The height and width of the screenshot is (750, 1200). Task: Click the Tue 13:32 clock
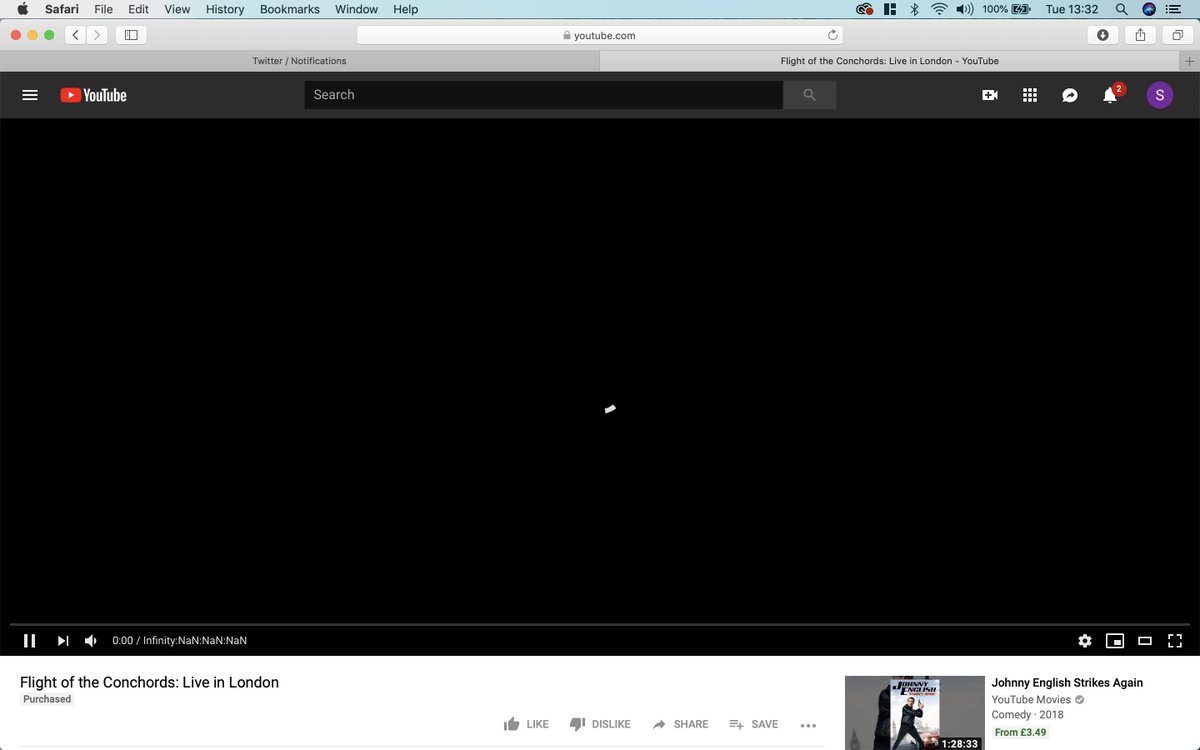click(1072, 9)
